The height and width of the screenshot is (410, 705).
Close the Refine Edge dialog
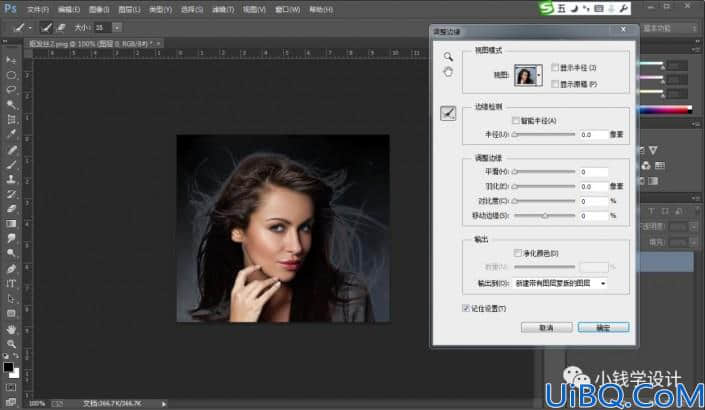tap(623, 29)
